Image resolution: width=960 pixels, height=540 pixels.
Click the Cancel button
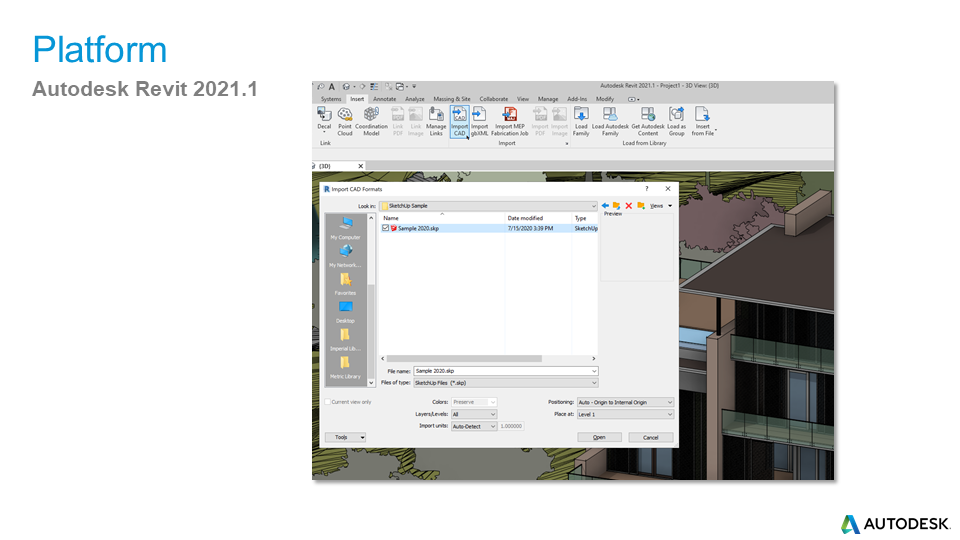tap(651, 437)
